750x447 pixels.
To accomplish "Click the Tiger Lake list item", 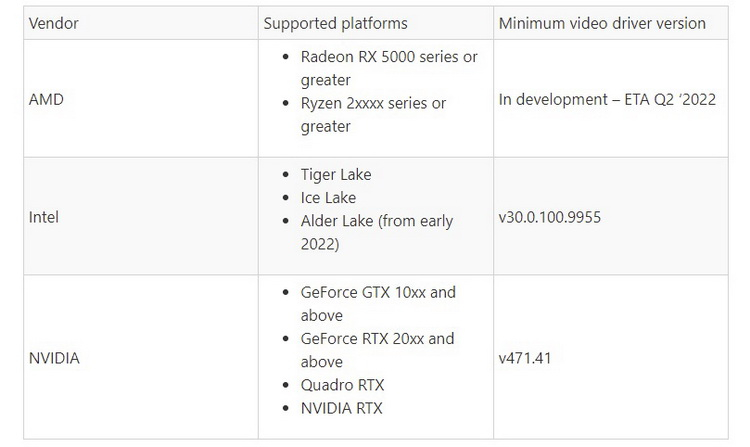I will [x=336, y=174].
